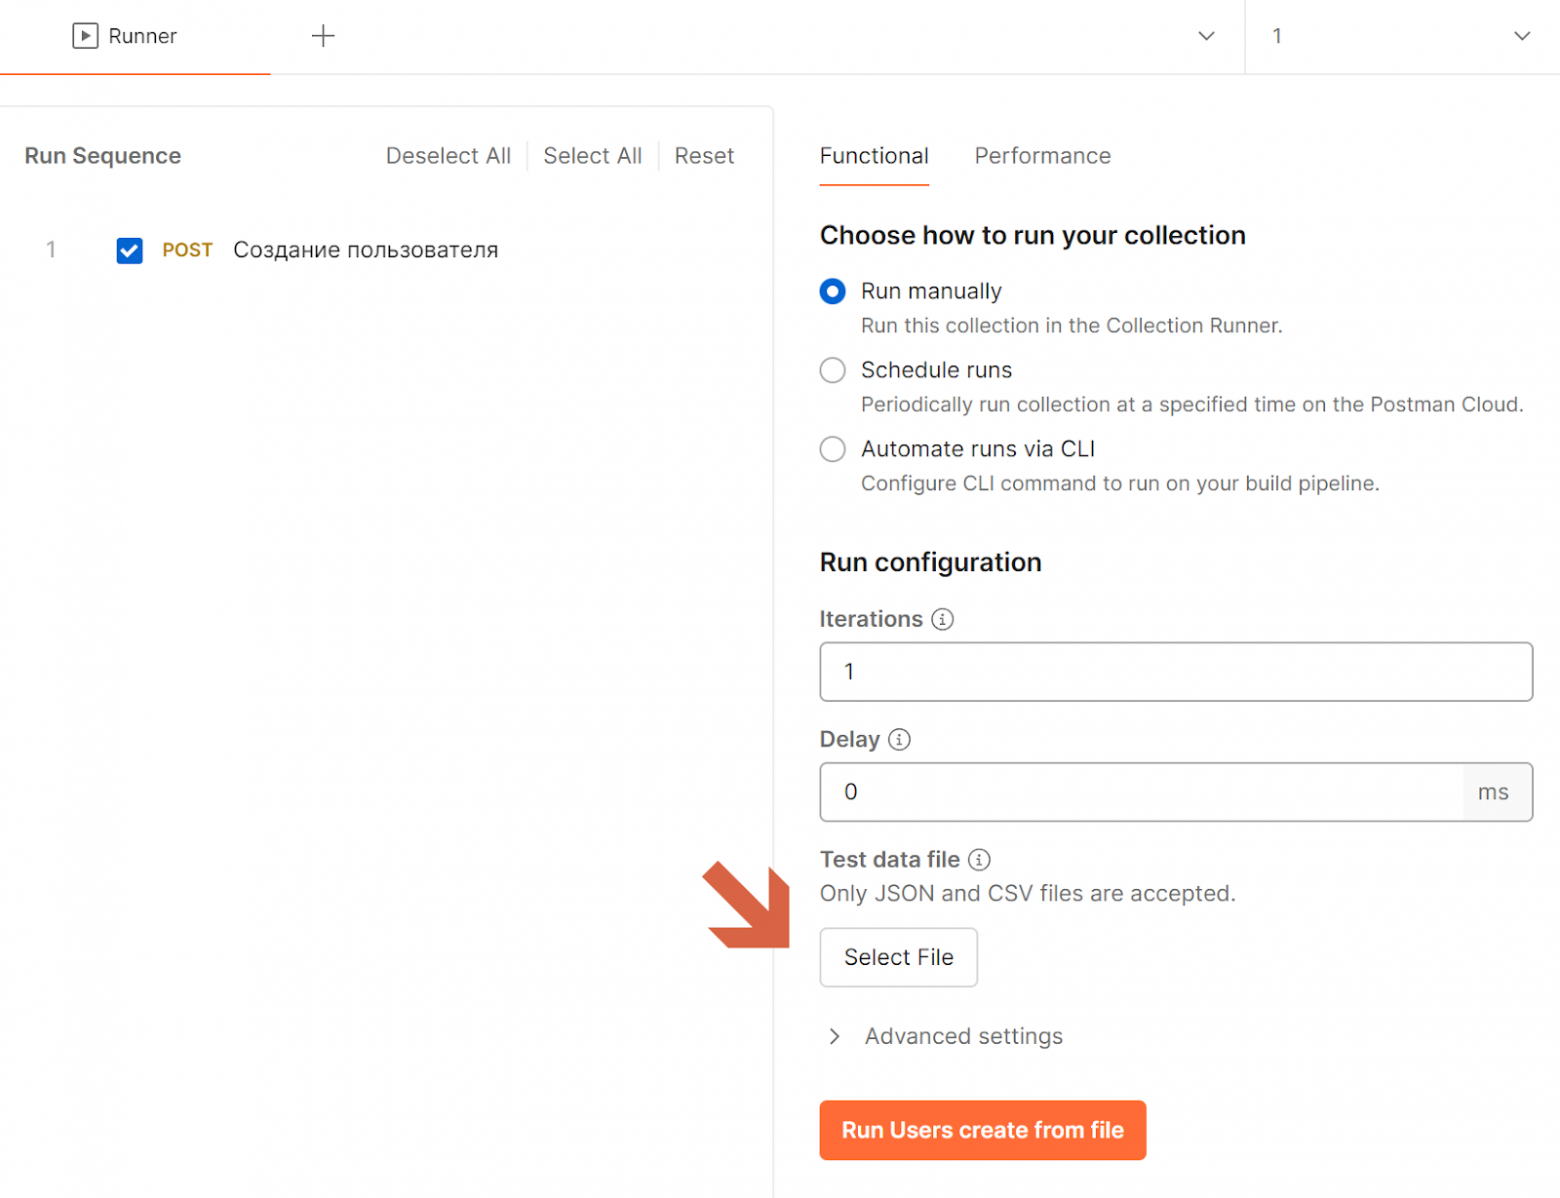Click the Select File button
The height and width of the screenshot is (1198, 1560).
(898, 957)
